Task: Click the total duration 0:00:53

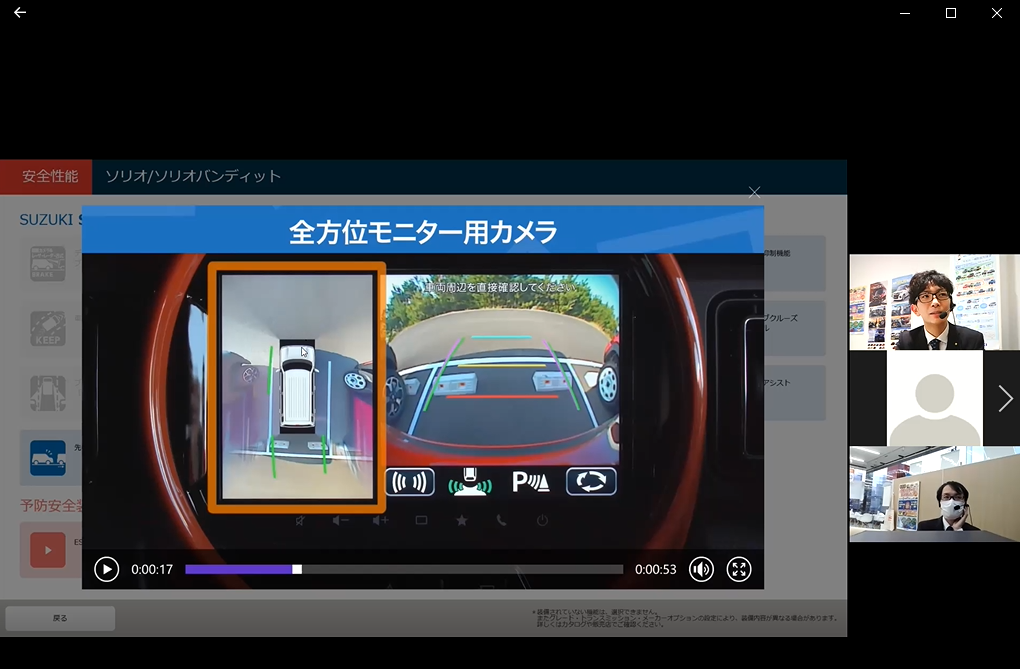Action: [x=656, y=569]
